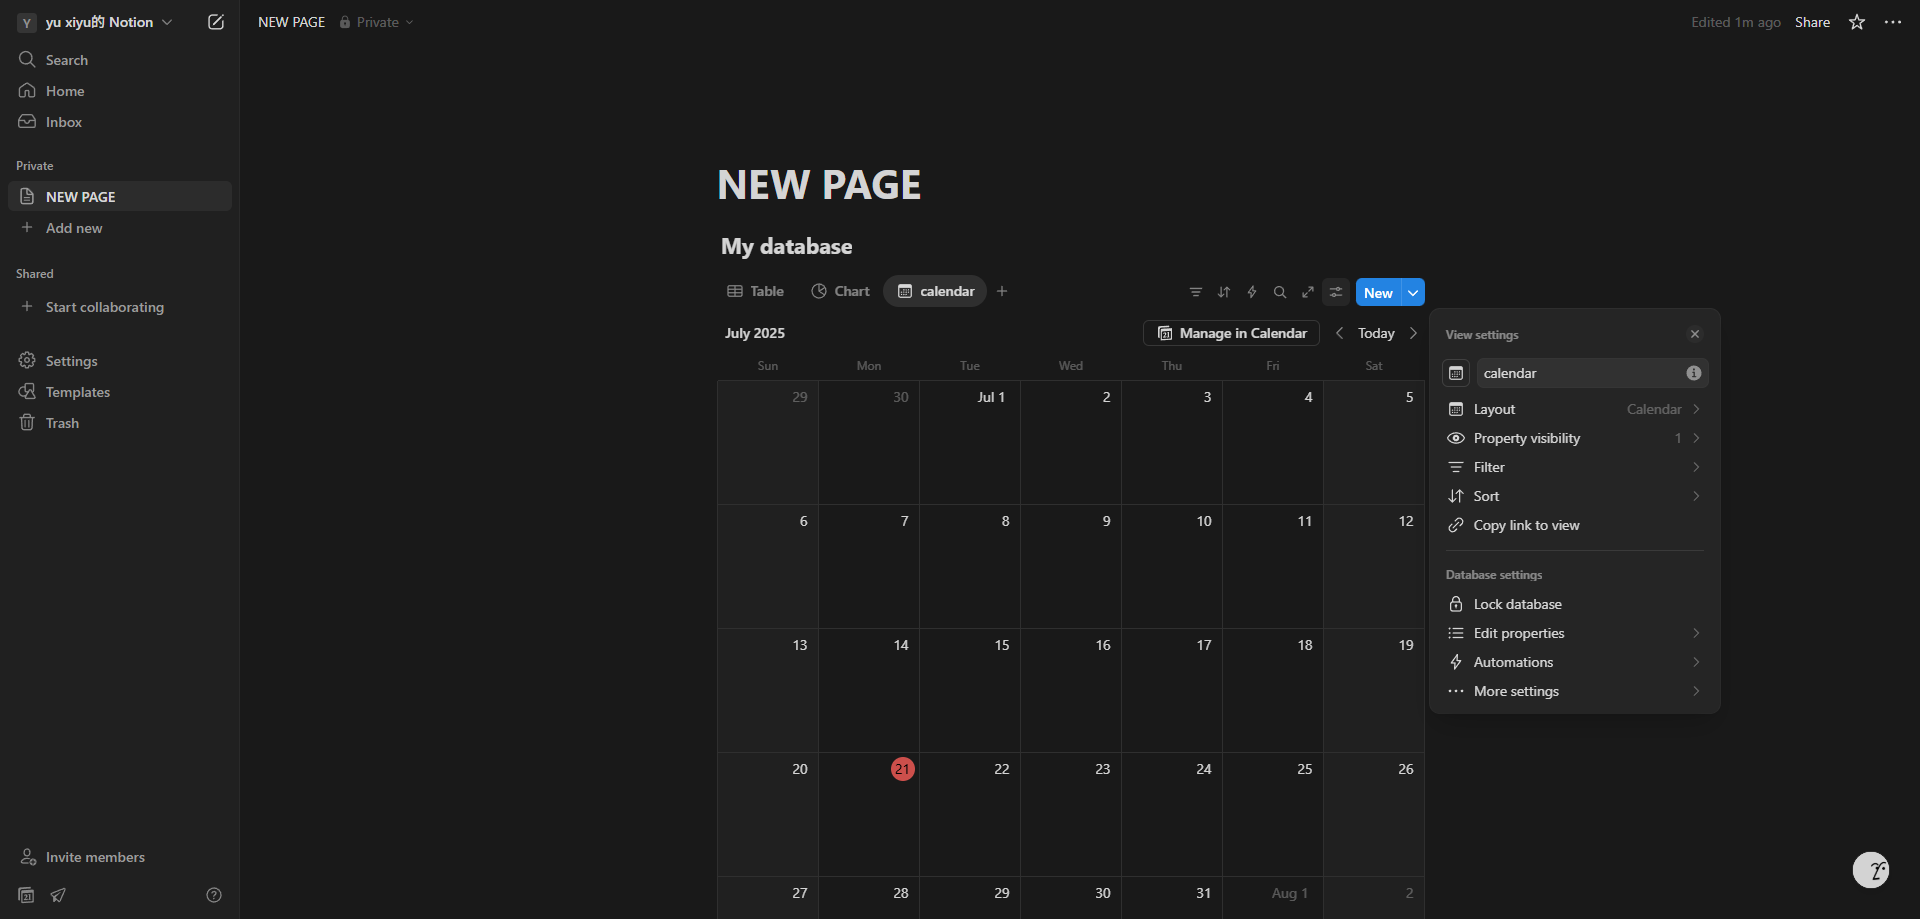Click the NEW PAGE breadcrumb
The image size is (1920, 919).
291,22
